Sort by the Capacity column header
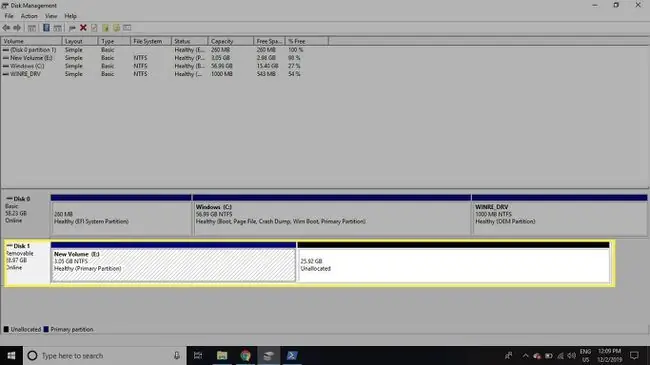Viewport: 650px width, 365px height. point(230,41)
